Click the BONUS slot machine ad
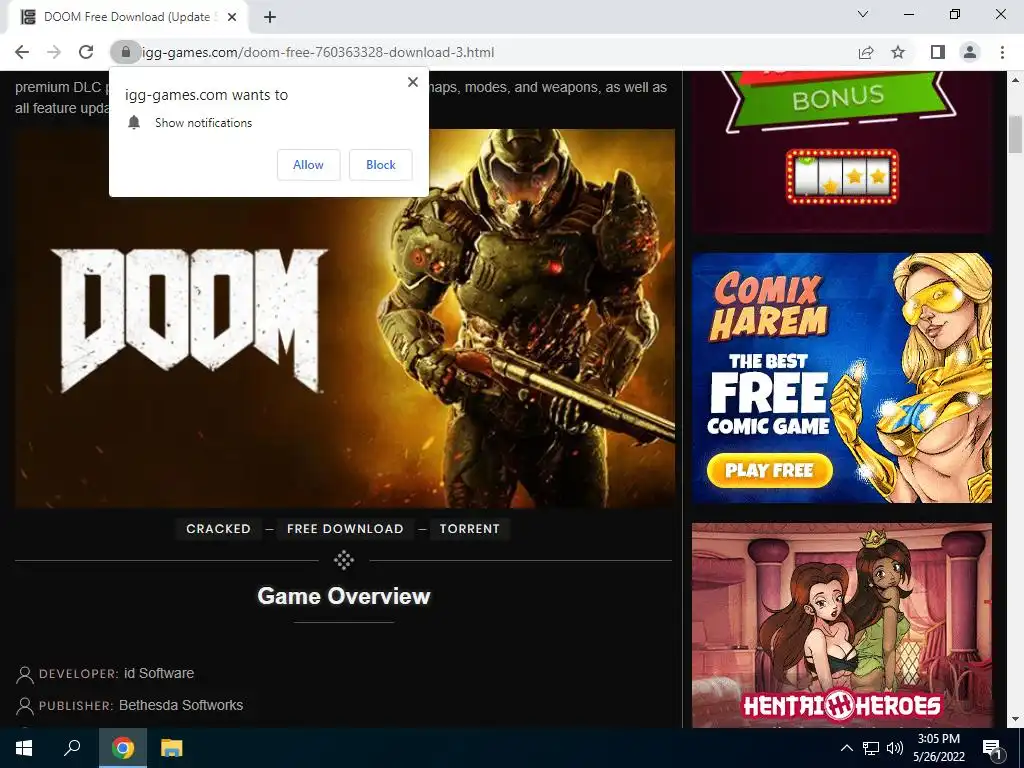This screenshot has height=768, width=1024. click(x=842, y=152)
